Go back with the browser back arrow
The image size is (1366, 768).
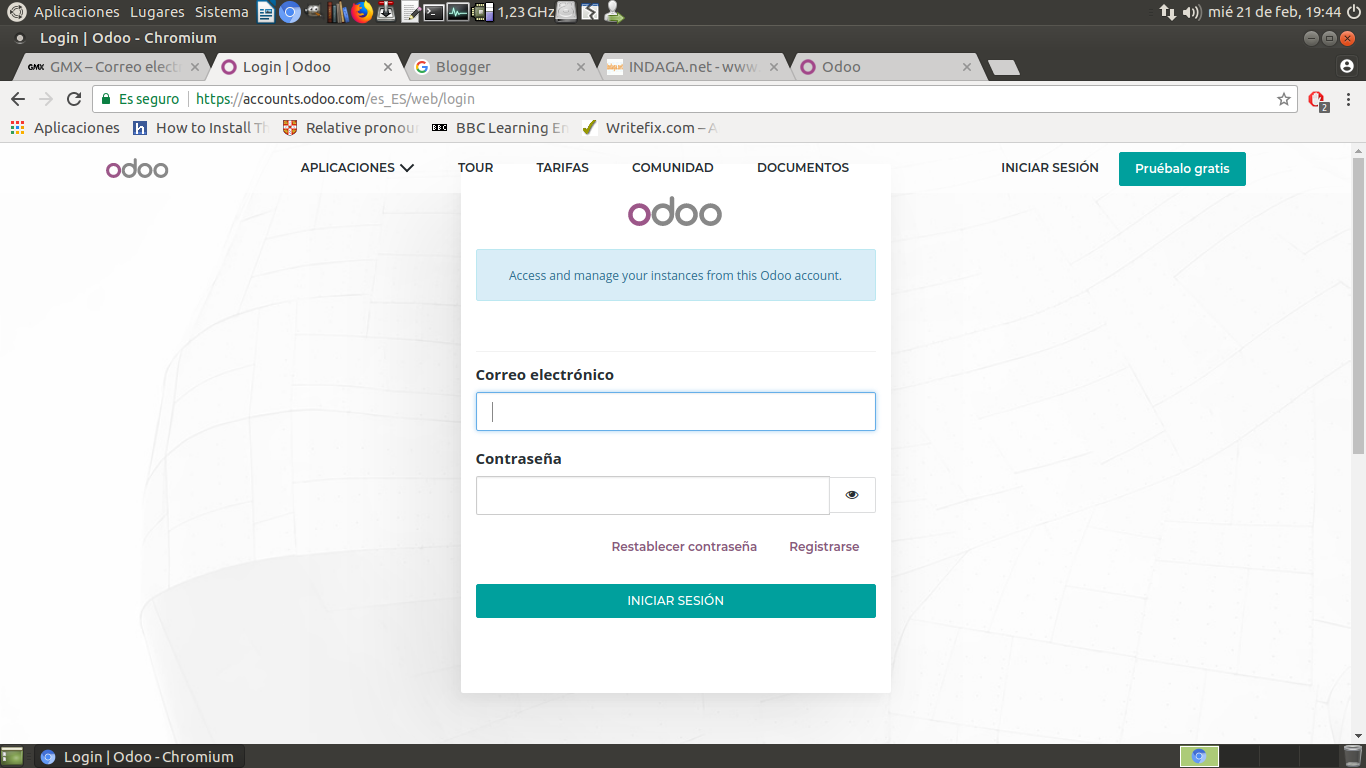tap(18, 99)
